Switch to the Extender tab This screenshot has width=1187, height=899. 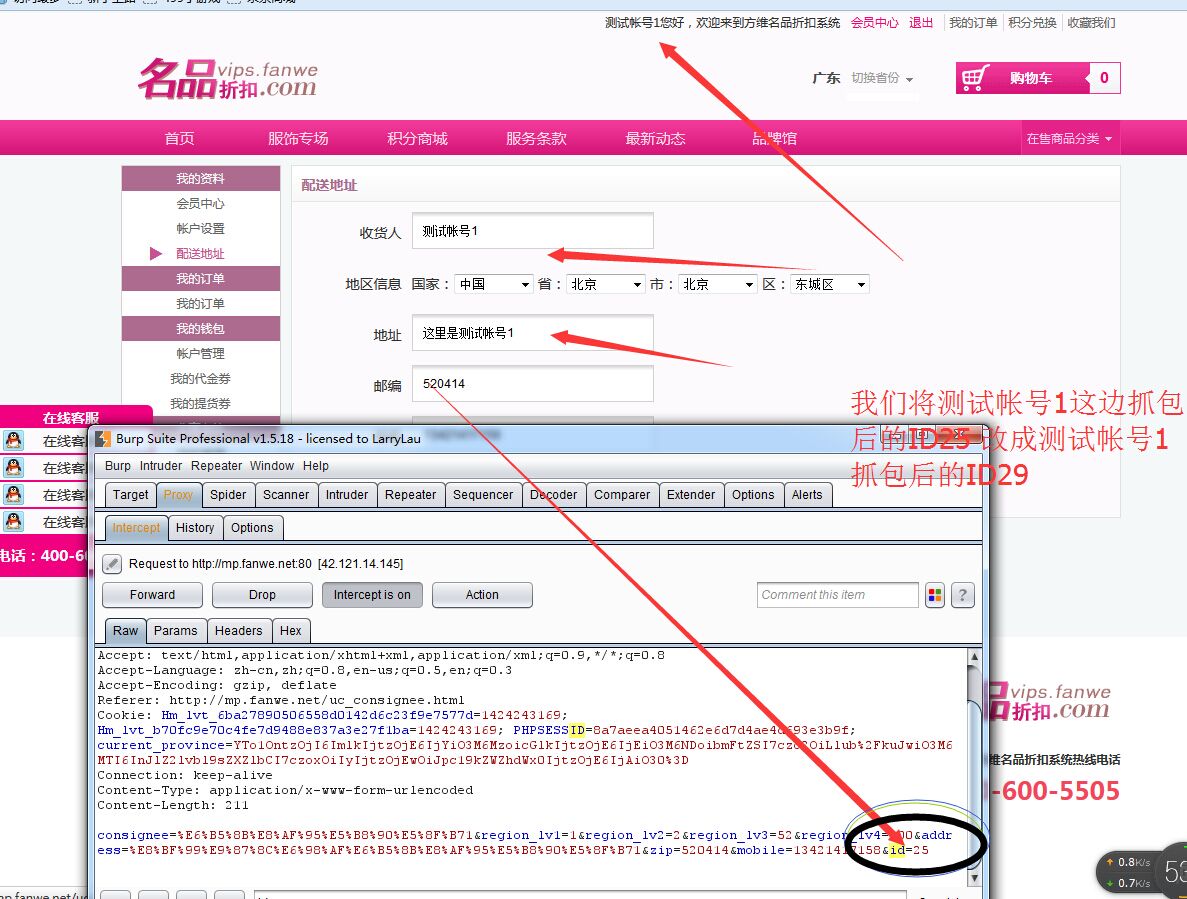click(690, 495)
